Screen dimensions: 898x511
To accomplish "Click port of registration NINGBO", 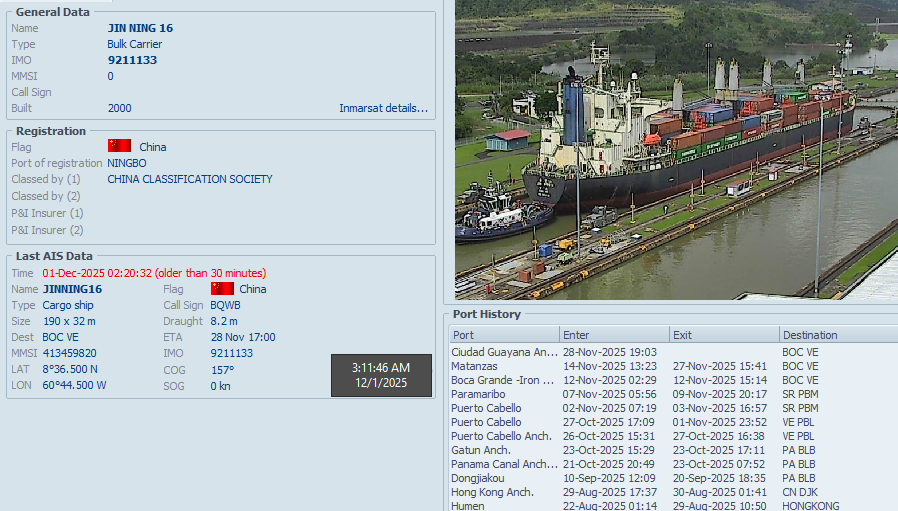I will (x=127, y=163).
